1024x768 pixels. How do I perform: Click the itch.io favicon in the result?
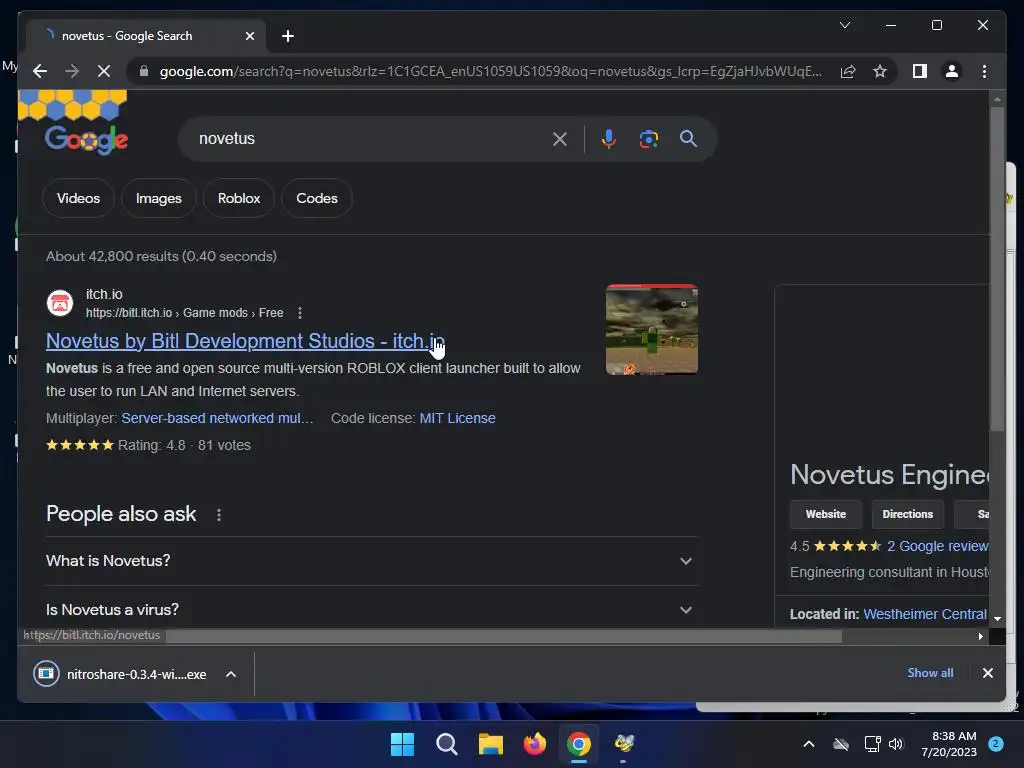[59, 303]
